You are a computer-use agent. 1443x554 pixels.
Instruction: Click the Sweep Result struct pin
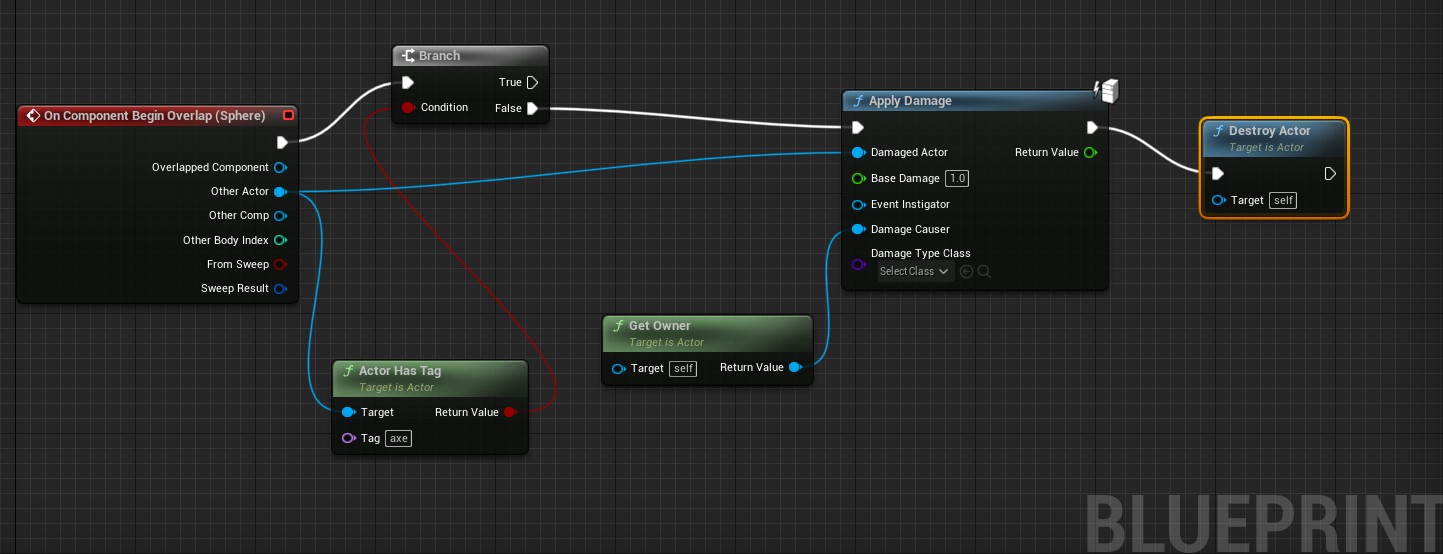[280, 289]
